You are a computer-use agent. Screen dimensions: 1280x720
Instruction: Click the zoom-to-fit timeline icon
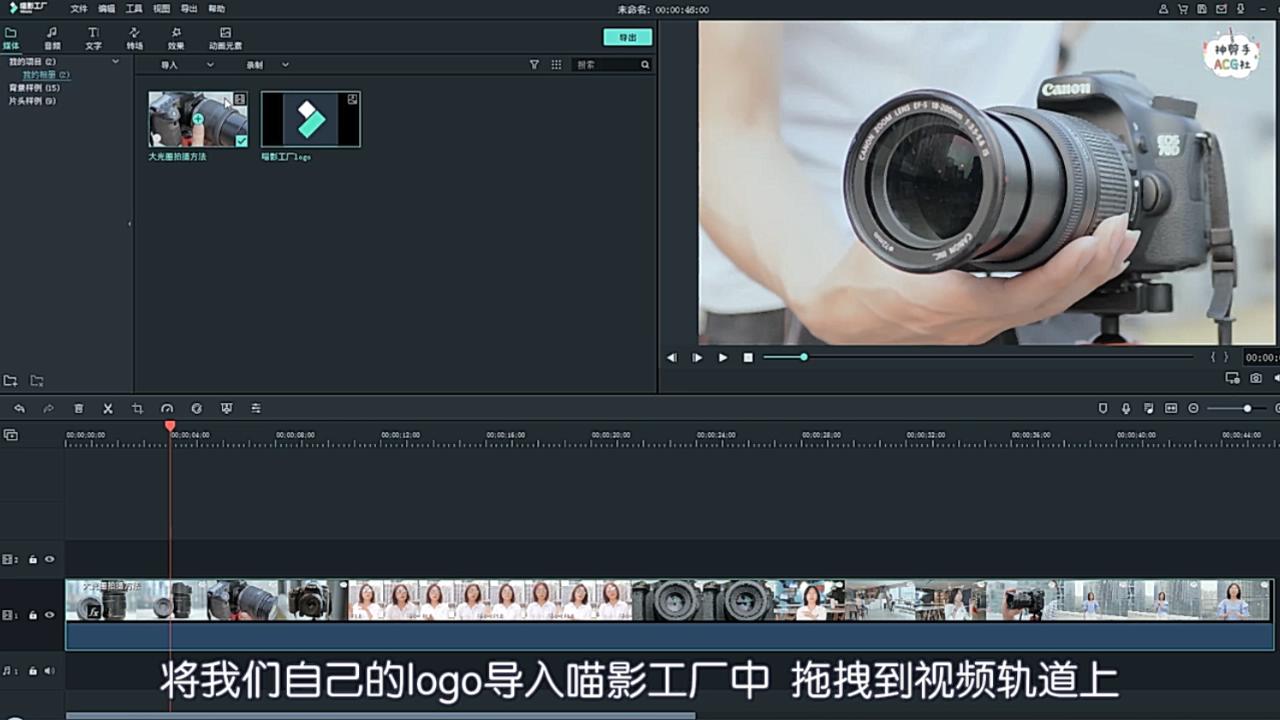1171,408
